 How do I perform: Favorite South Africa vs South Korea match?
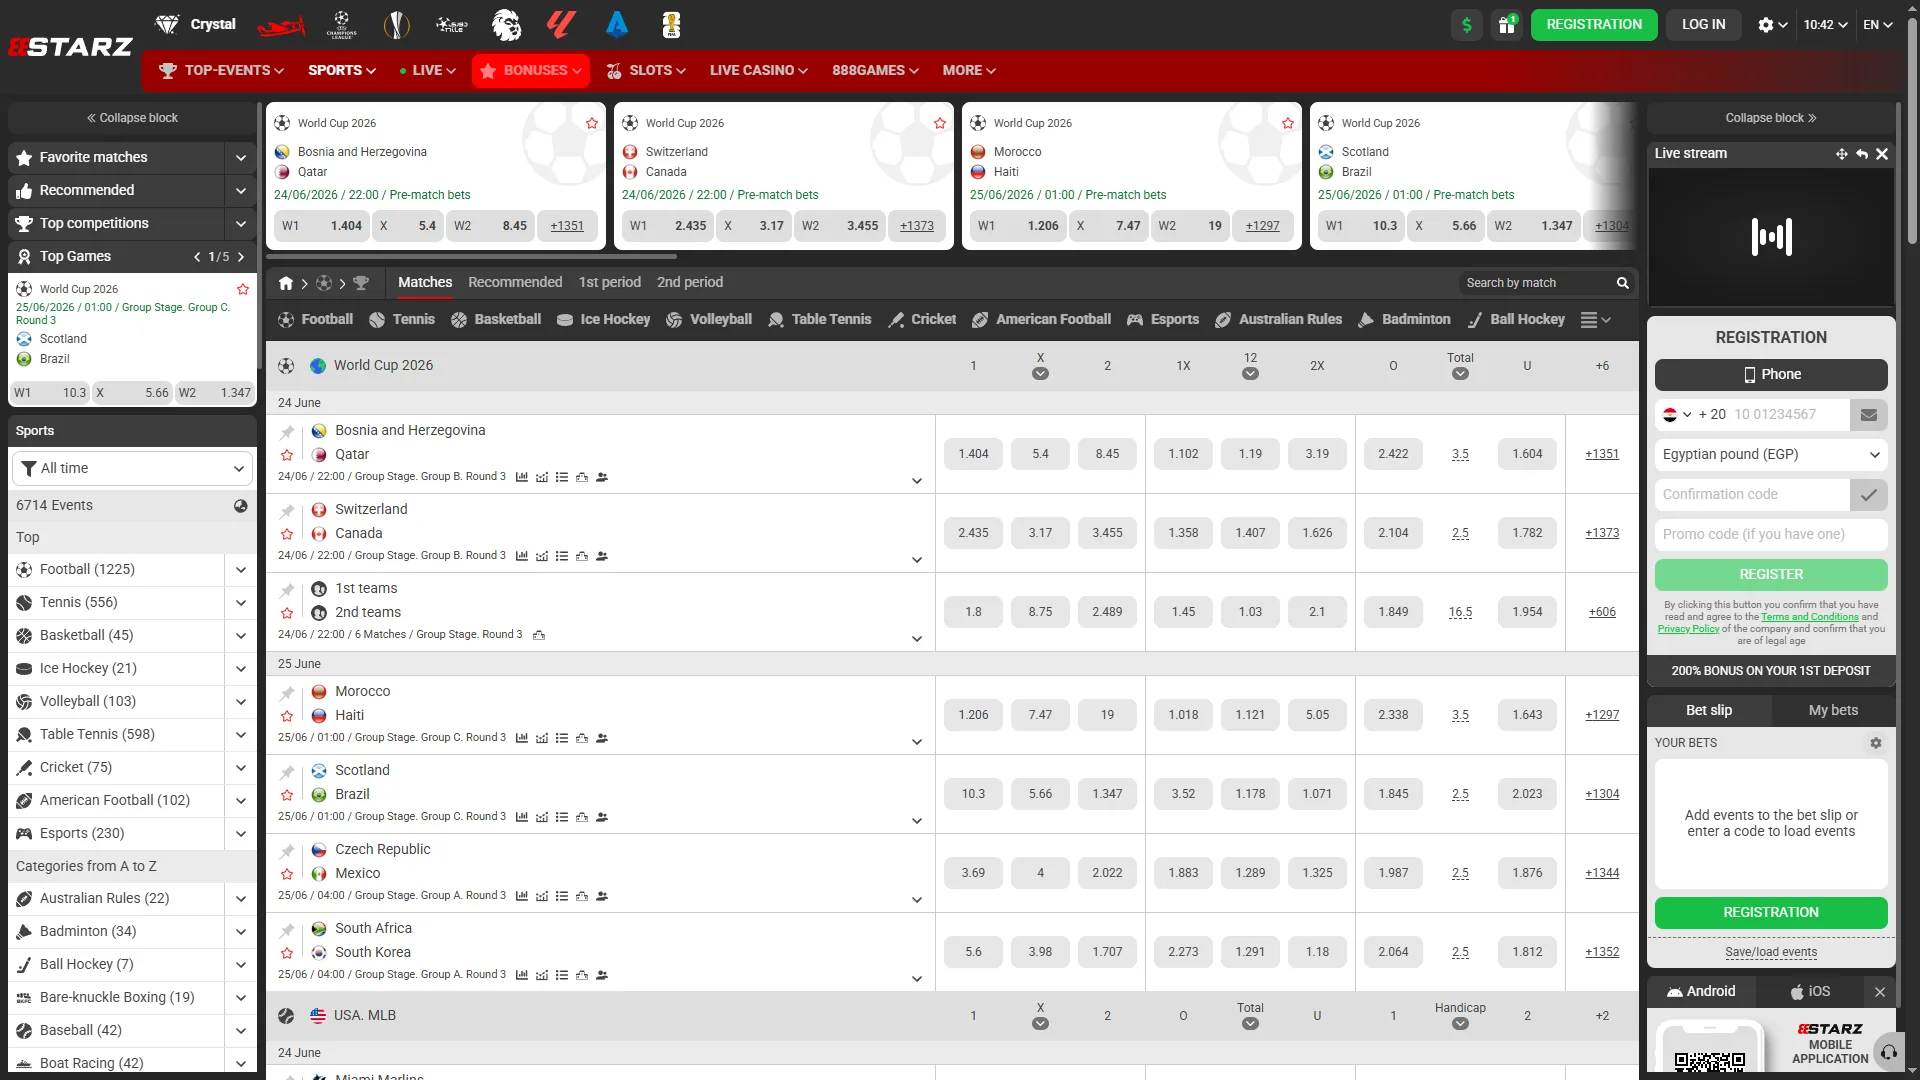pyautogui.click(x=287, y=954)
